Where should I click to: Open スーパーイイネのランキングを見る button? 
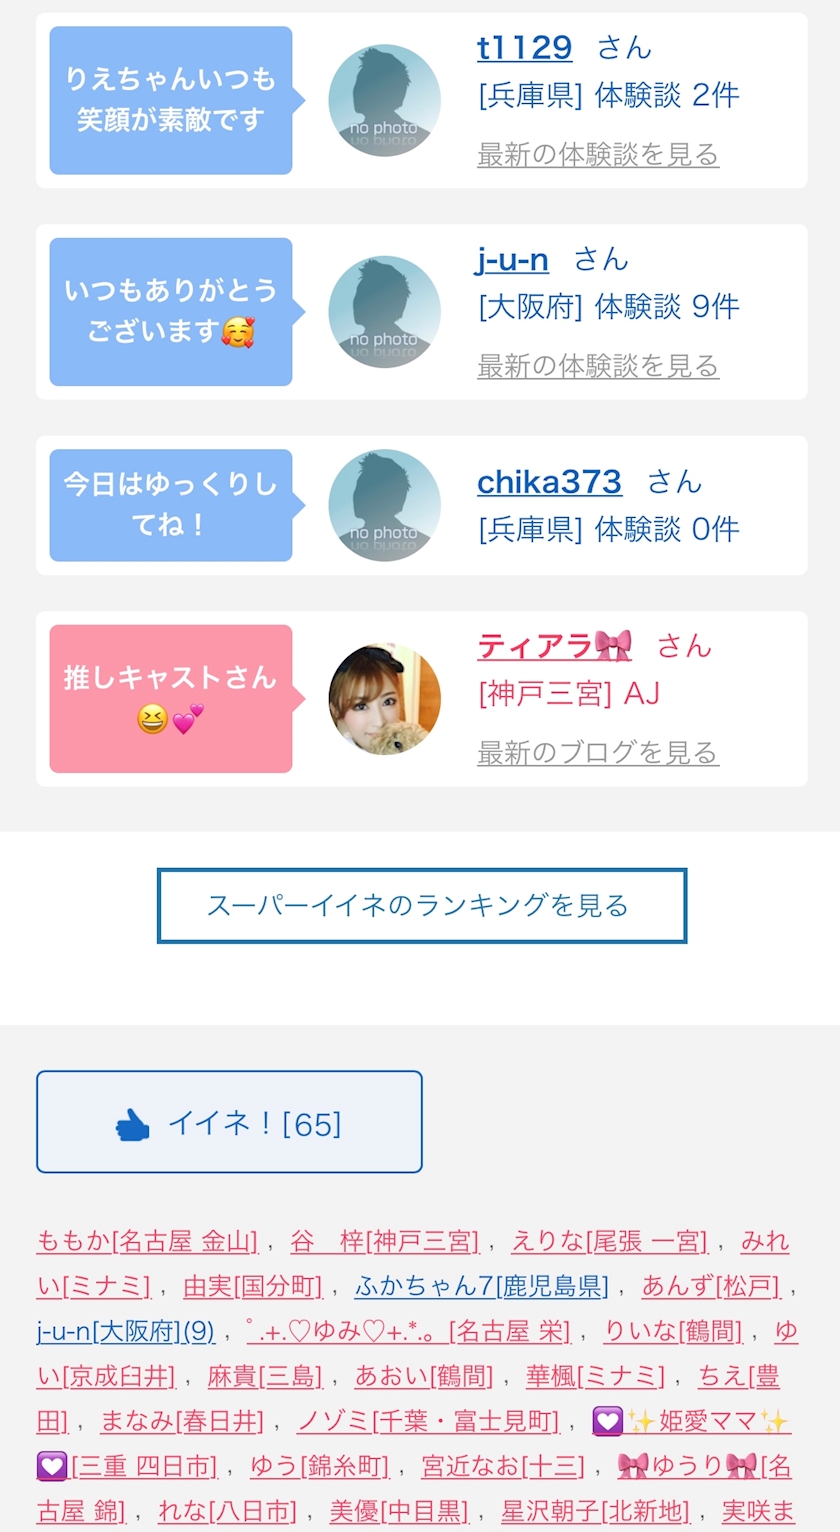tap(422, 906)
